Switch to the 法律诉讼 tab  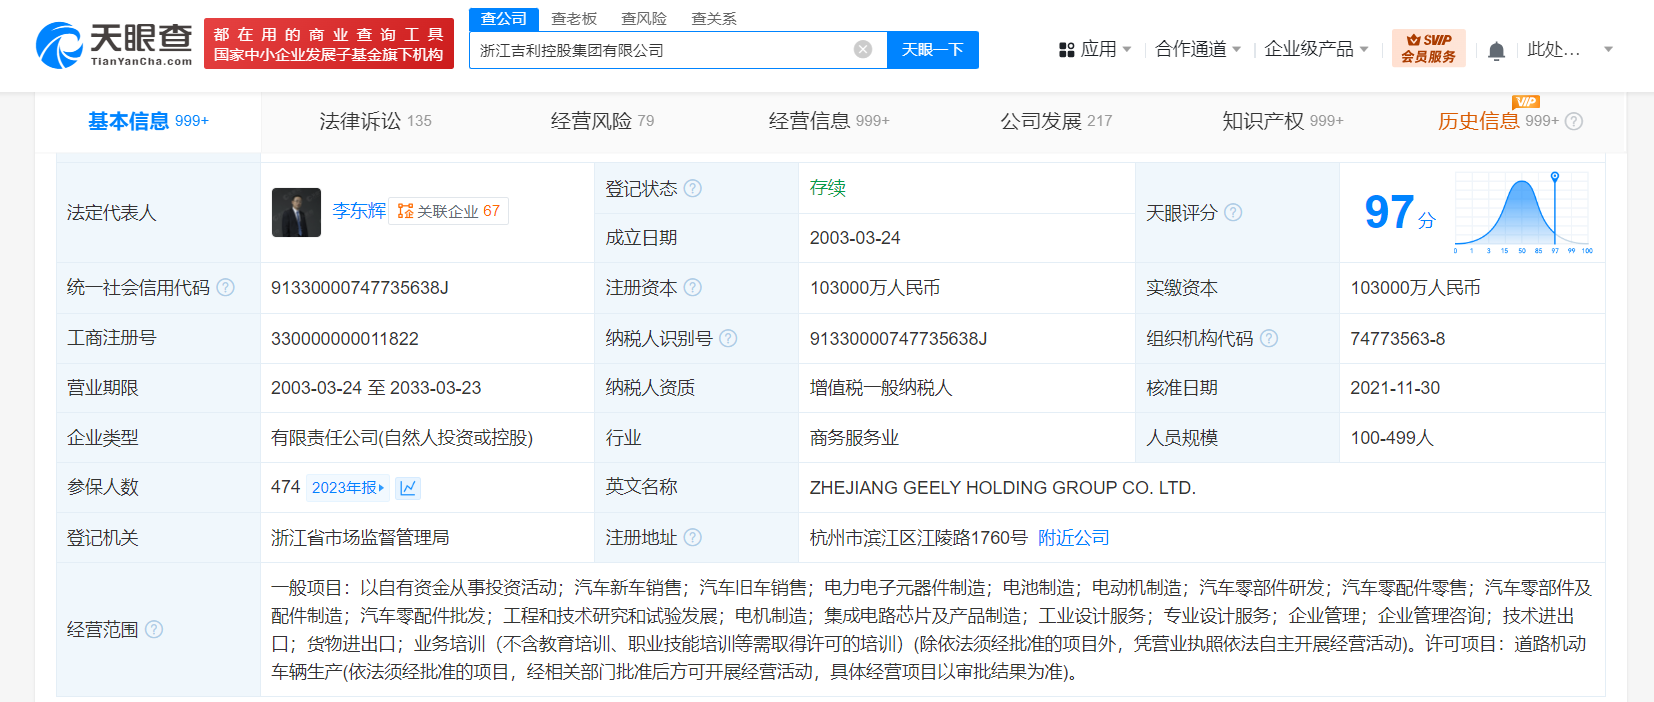pyautogui.click(x=374, y=121)
